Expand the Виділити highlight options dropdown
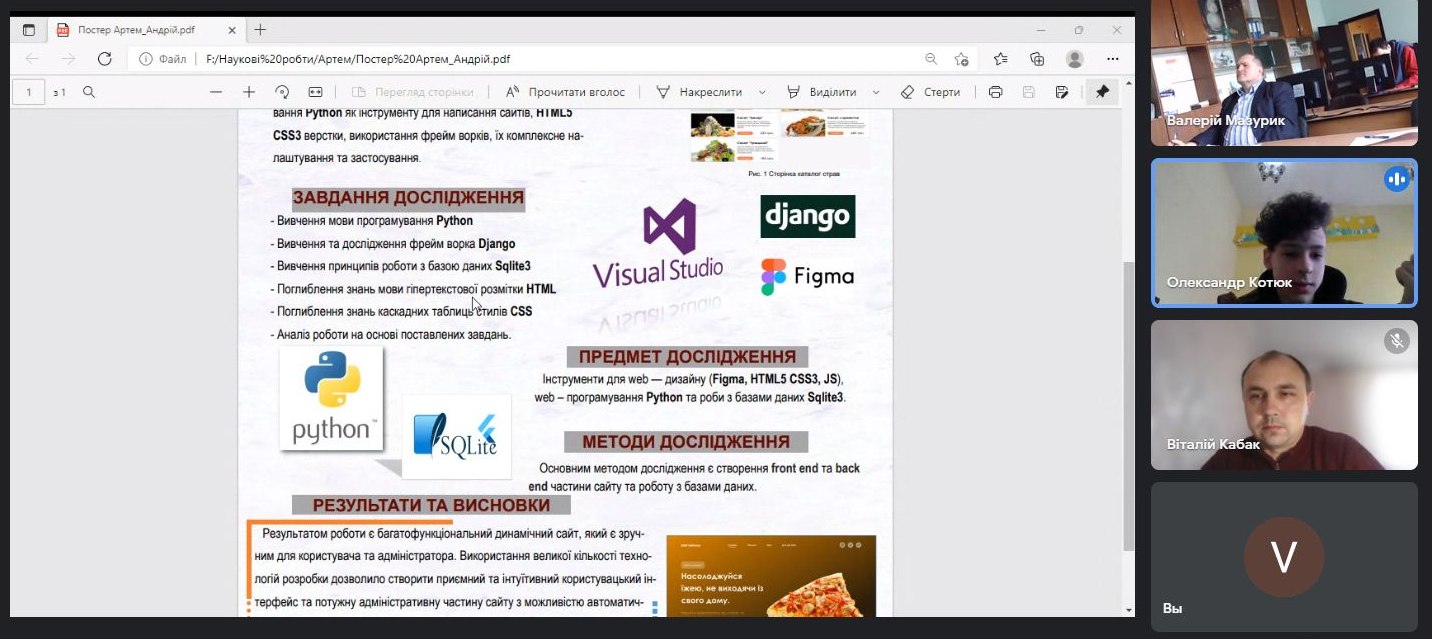This screenshot has width=1432, height=639. tap(876, 92)
